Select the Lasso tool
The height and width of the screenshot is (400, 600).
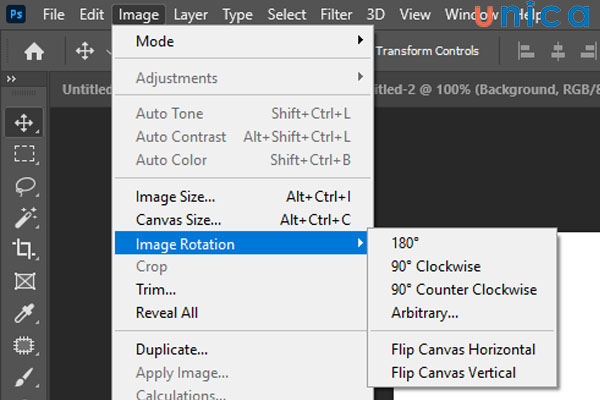[24, 186]
